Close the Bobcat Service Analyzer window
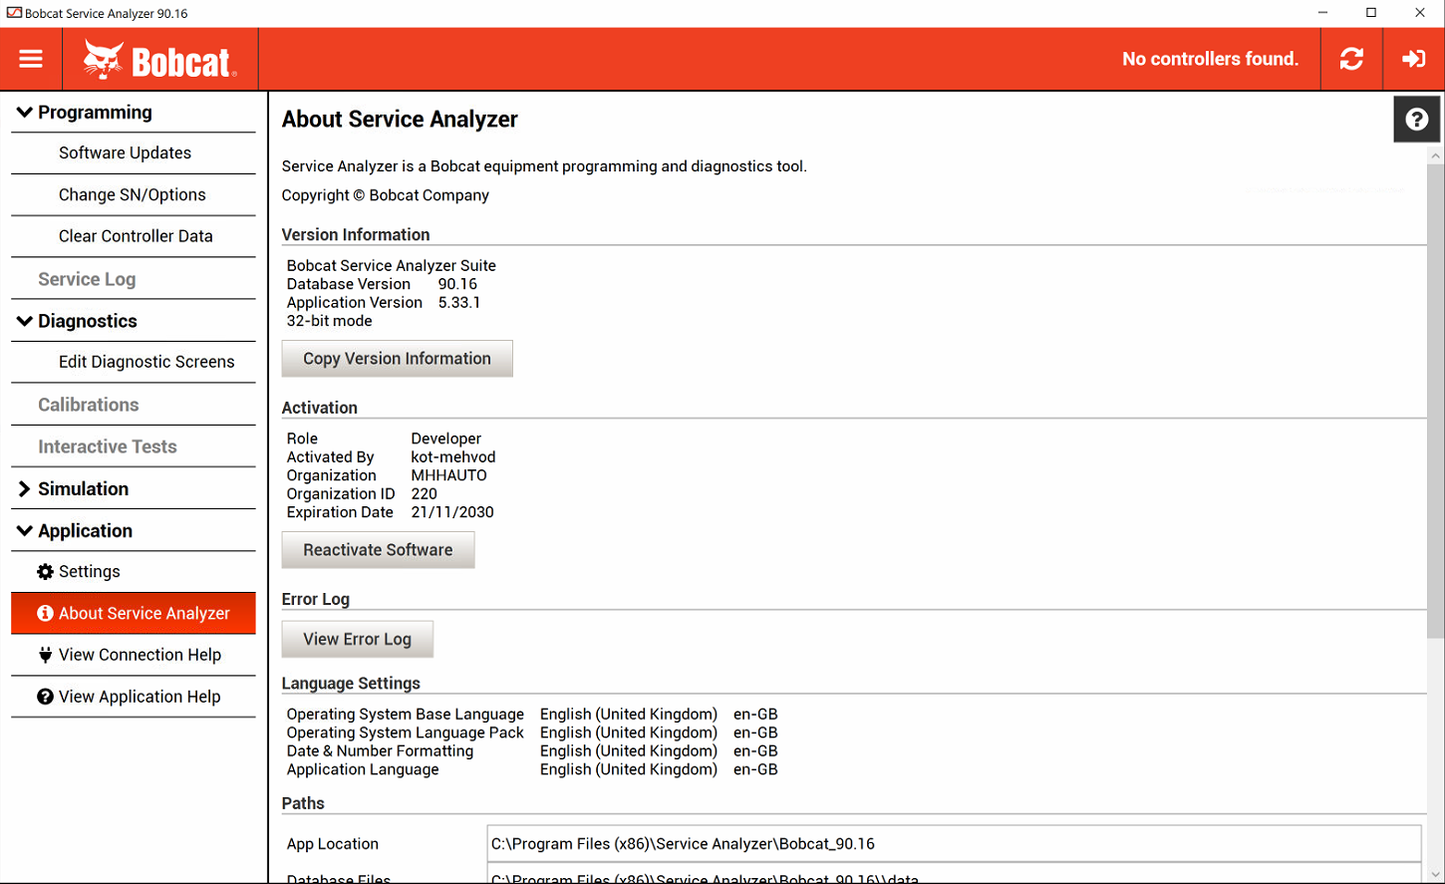Image resolution: width=1445 pixels, height=884 pixels. pyautogui.click(x=1420, y=13)
